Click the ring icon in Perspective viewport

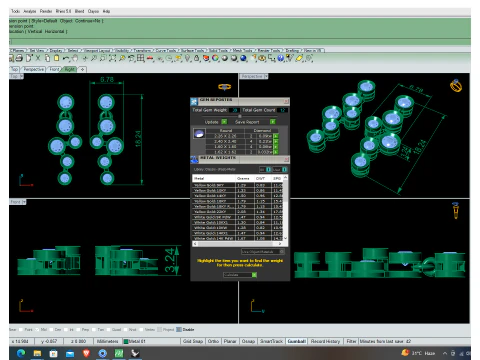[x=456, y=85]
